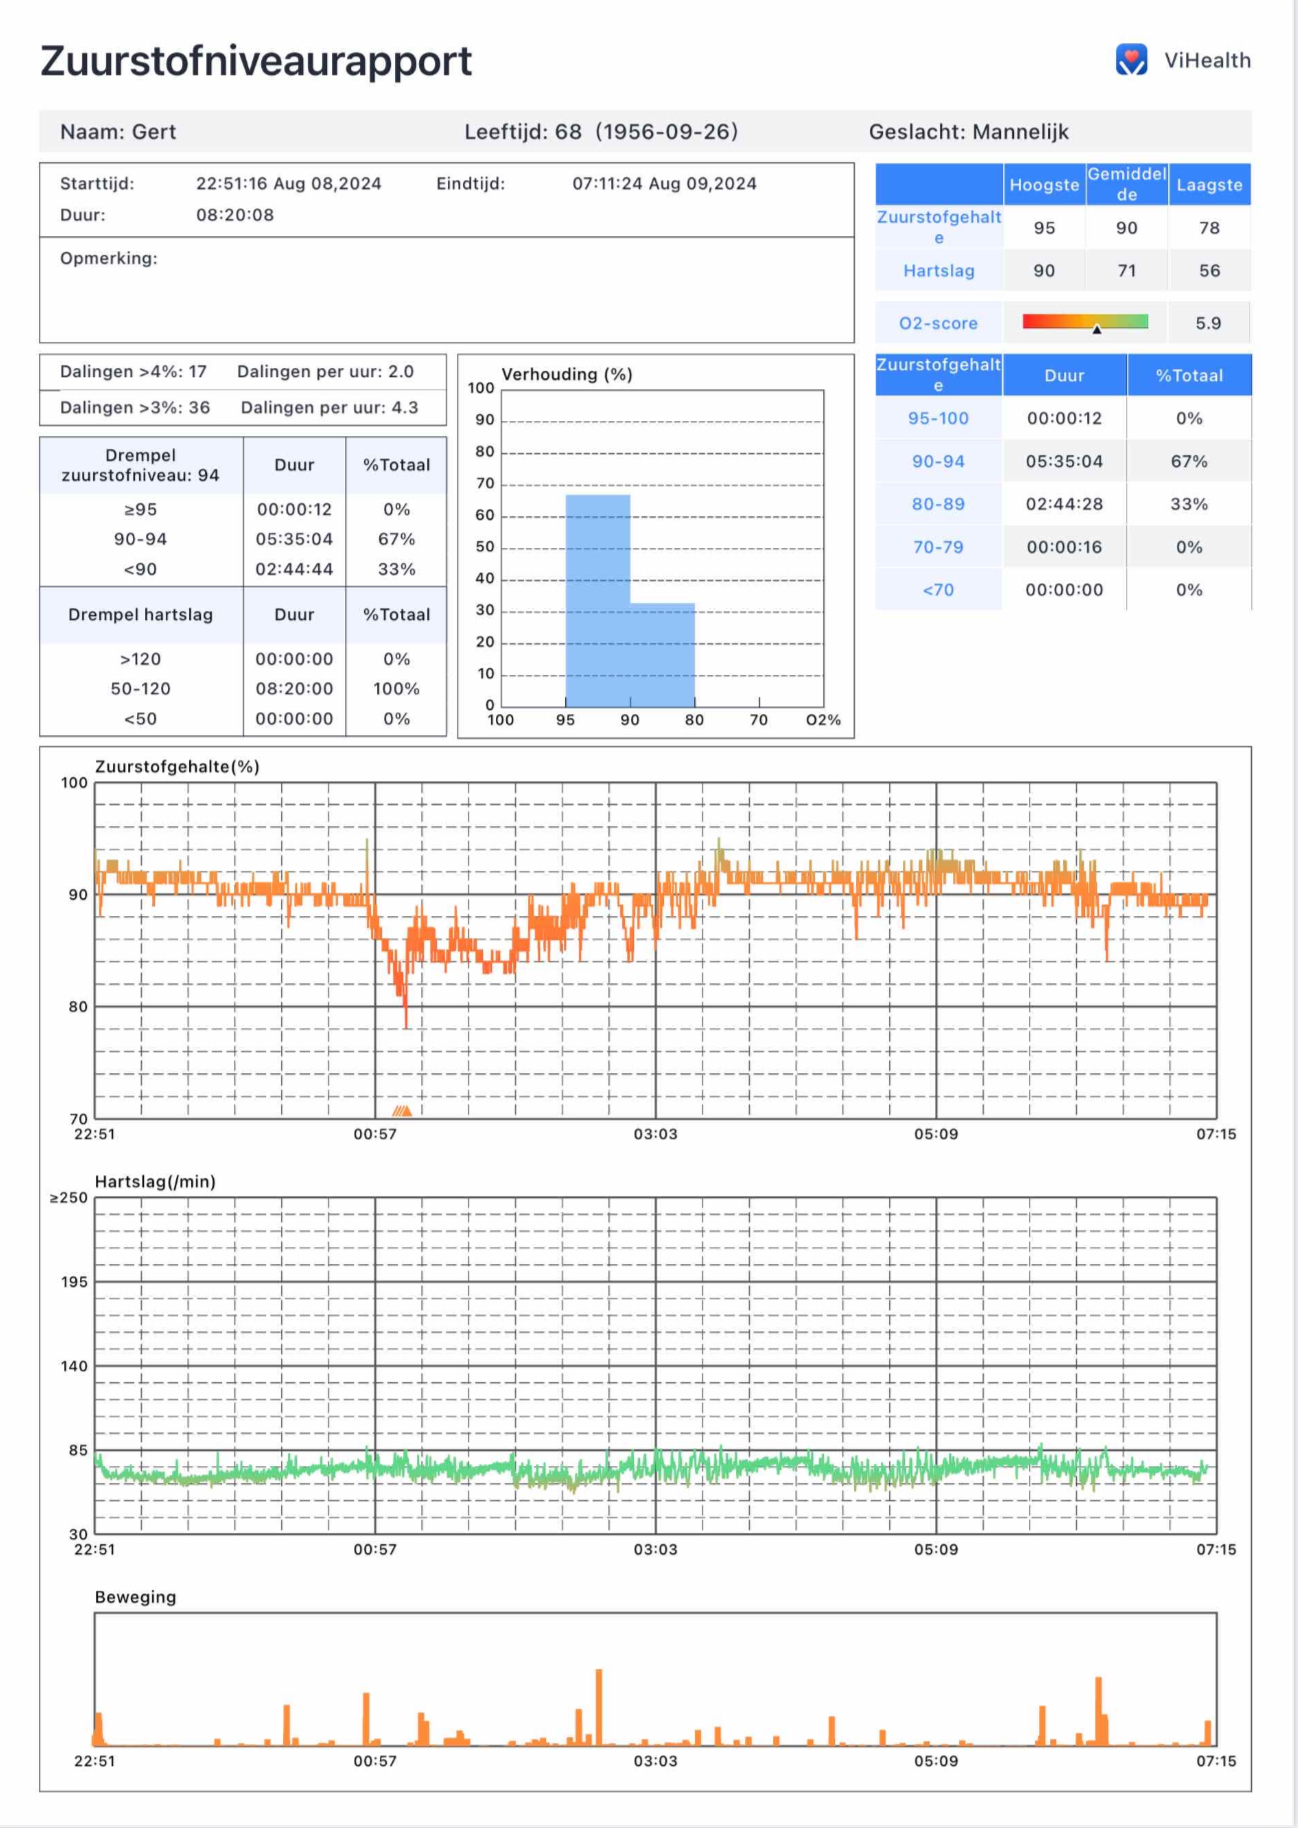Screen dimensions: 1298x1828
Task: Click the Gemiddelde column header
Action: tap(1127, 184)
